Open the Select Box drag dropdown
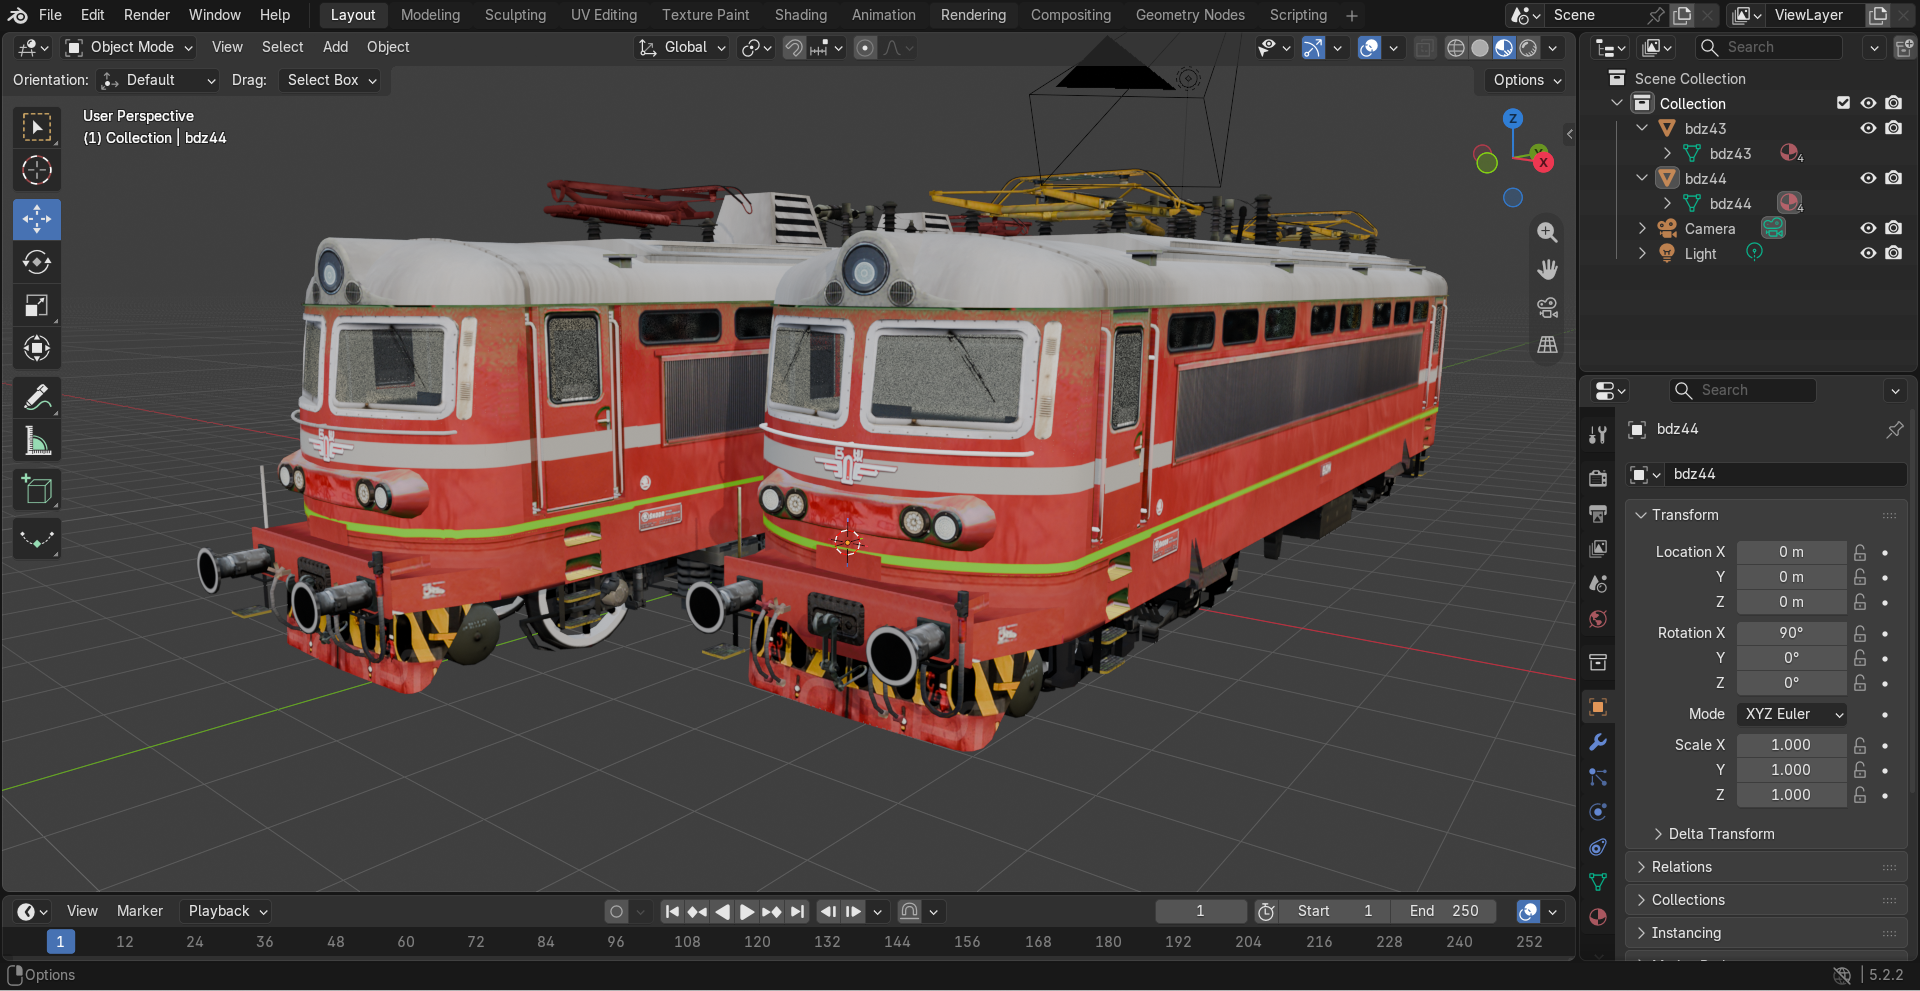The image size is (1920, 991). pyautogui.click(x=331, y=80)
